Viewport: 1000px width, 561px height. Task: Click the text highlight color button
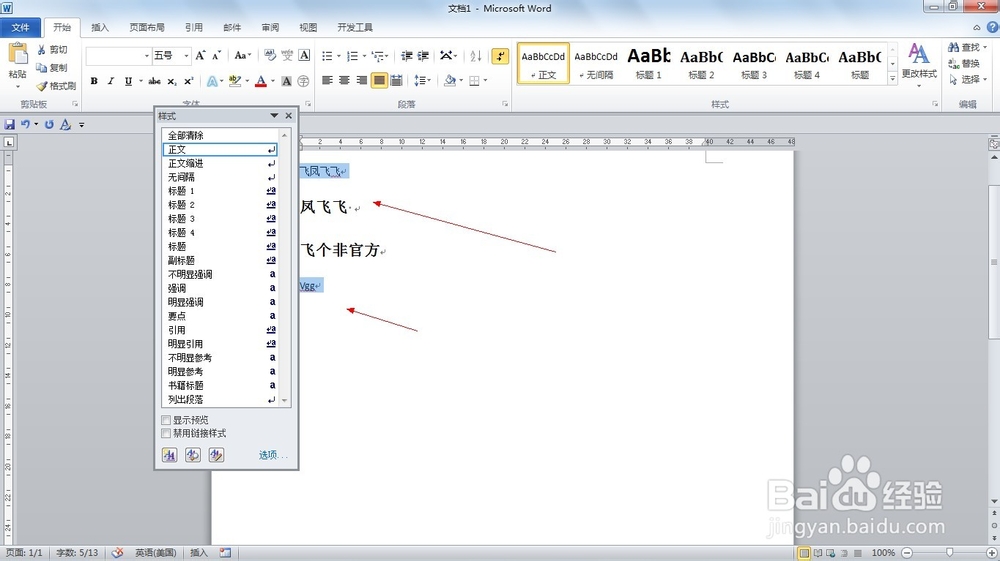pos(234,81)
